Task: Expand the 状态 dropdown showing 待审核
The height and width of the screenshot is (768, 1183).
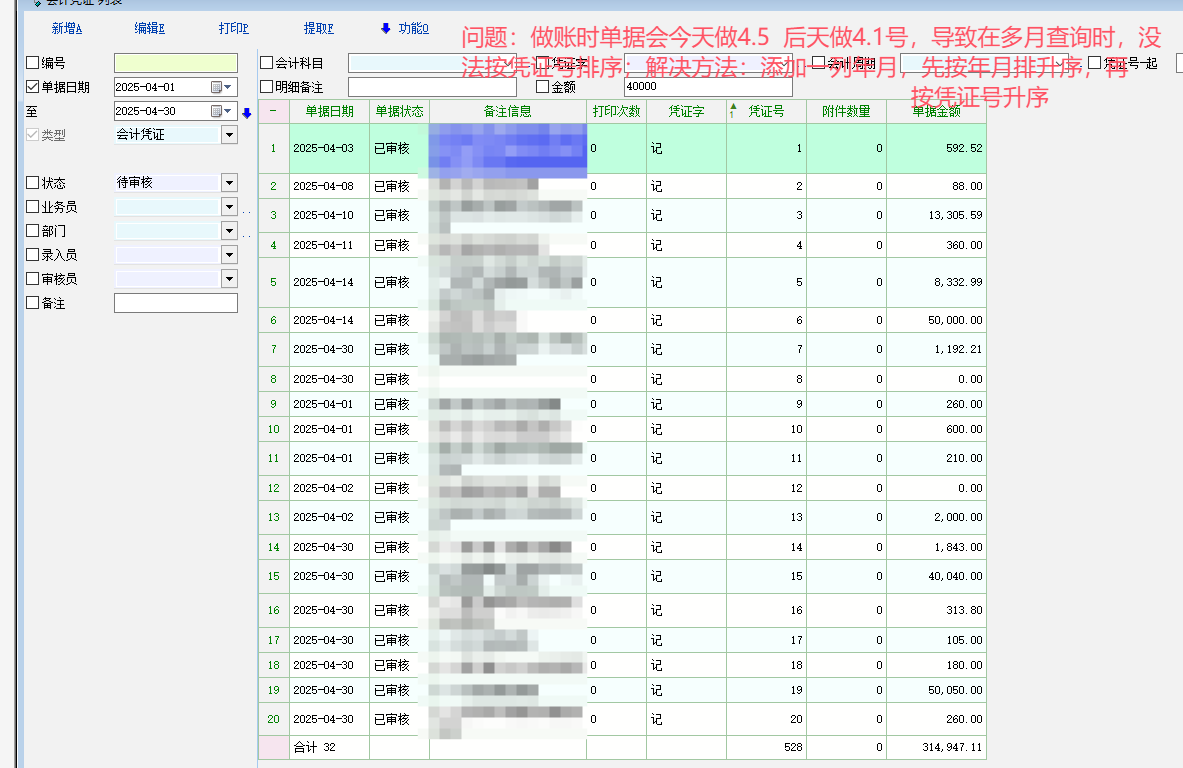Action: coord(229,183)
